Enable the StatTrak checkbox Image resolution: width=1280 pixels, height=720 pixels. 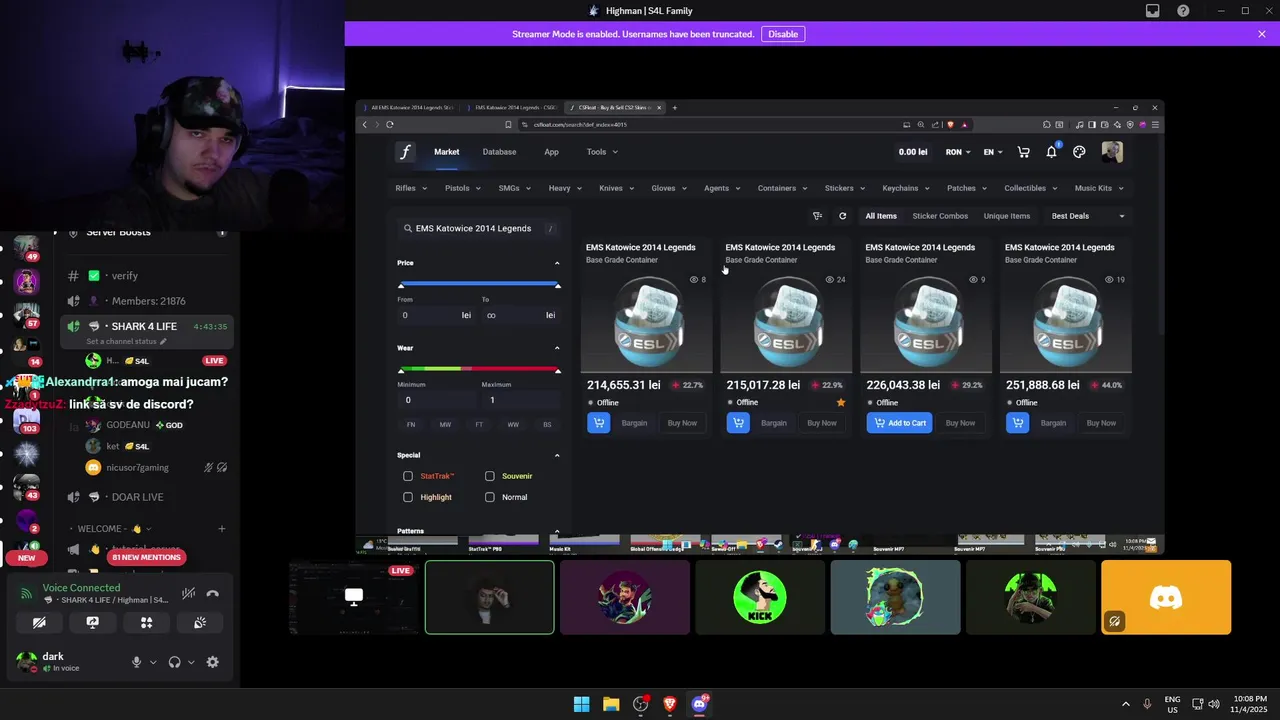[x=408, y=476]
